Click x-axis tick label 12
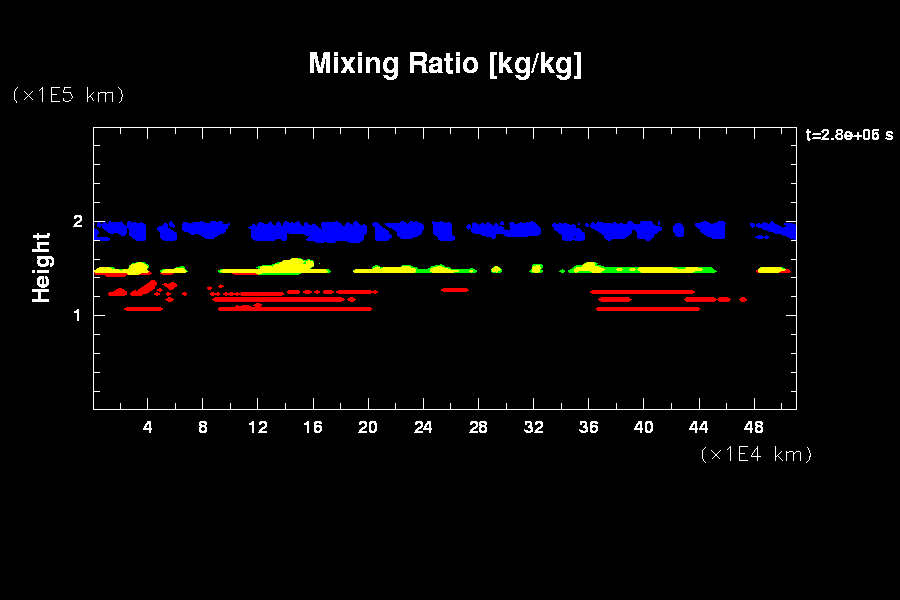Image resolution: width=900 pixels, height=600 pixels. click(258, 427)
